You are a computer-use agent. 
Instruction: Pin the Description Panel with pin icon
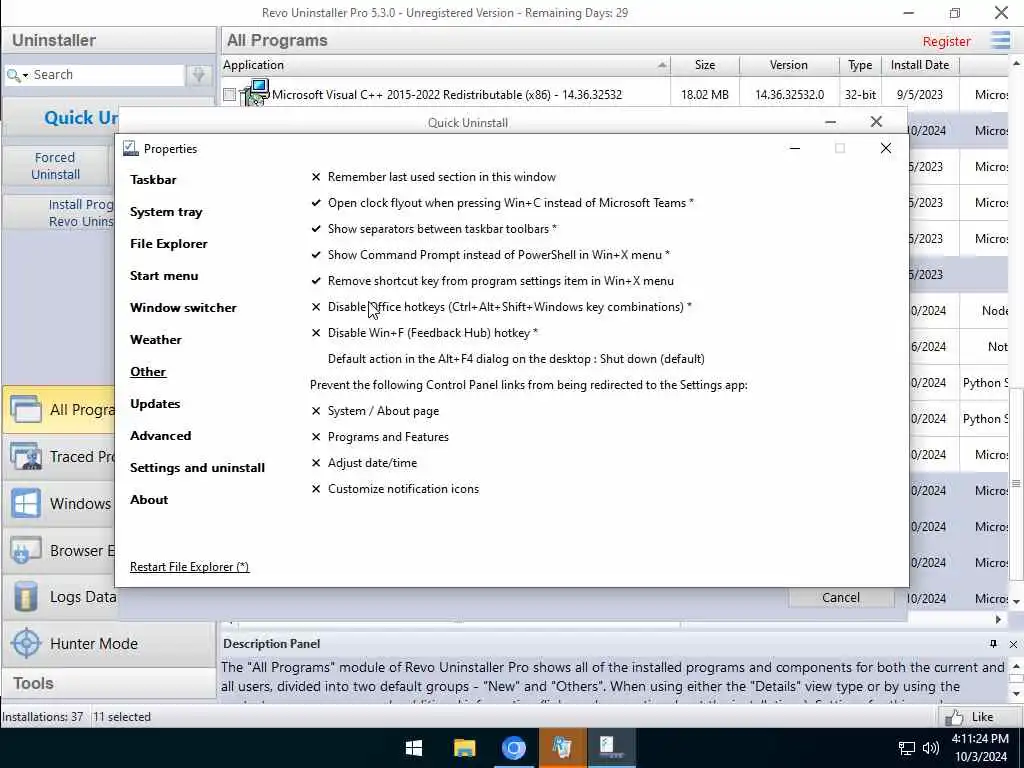tap(993, 644)
